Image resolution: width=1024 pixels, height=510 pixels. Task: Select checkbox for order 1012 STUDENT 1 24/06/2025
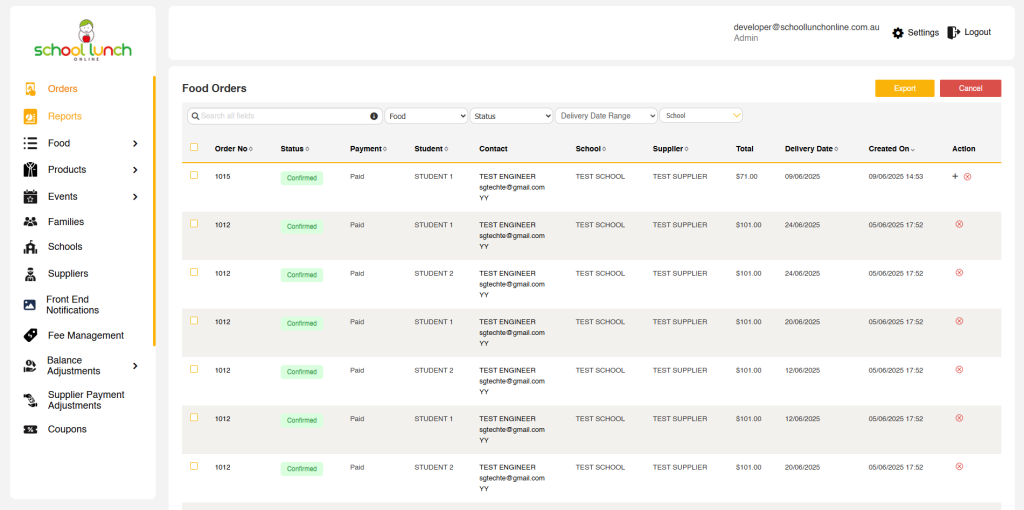[194, 223]
